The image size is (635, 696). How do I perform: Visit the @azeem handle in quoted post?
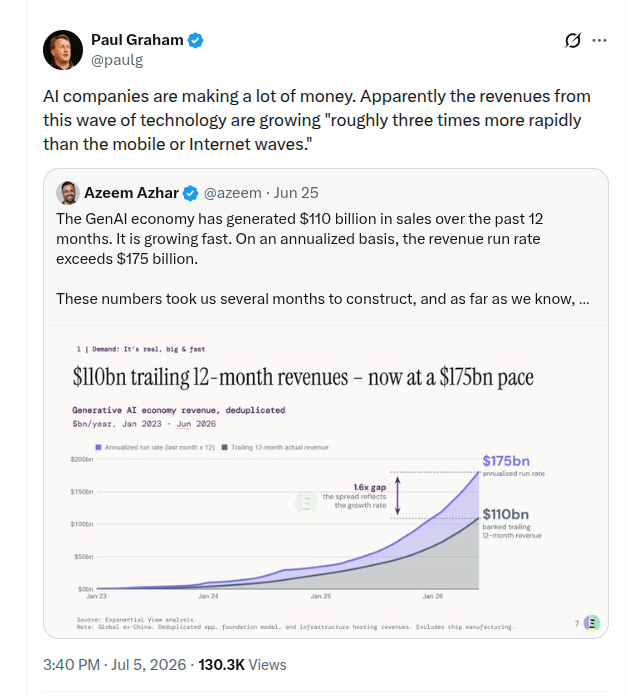(232, 193)
